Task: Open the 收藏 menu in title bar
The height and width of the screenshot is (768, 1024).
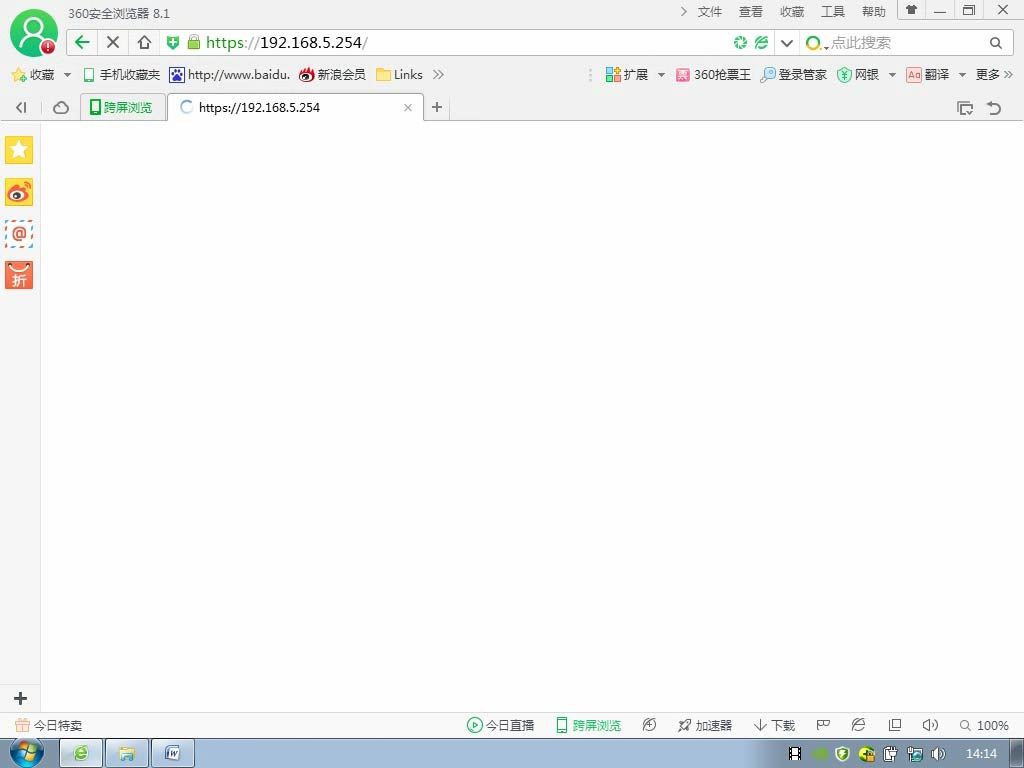Action: (792, 12)
